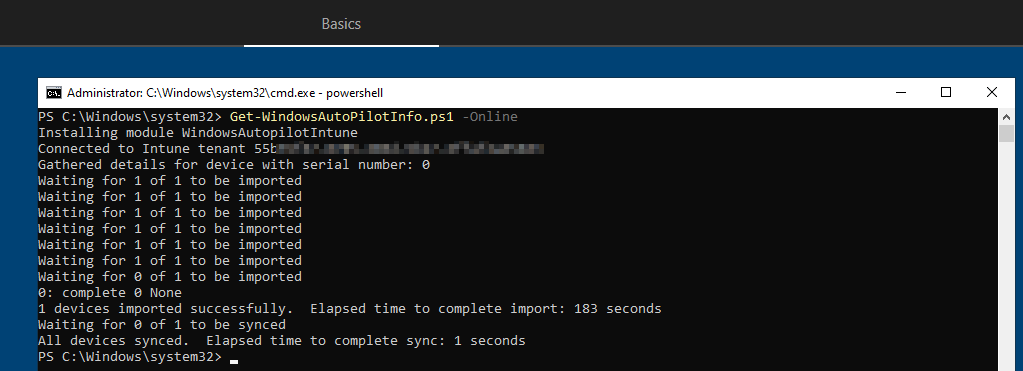
Task: Click the 'All devices synced' output line
Action: pyautogui.click(x=281, y=340)
